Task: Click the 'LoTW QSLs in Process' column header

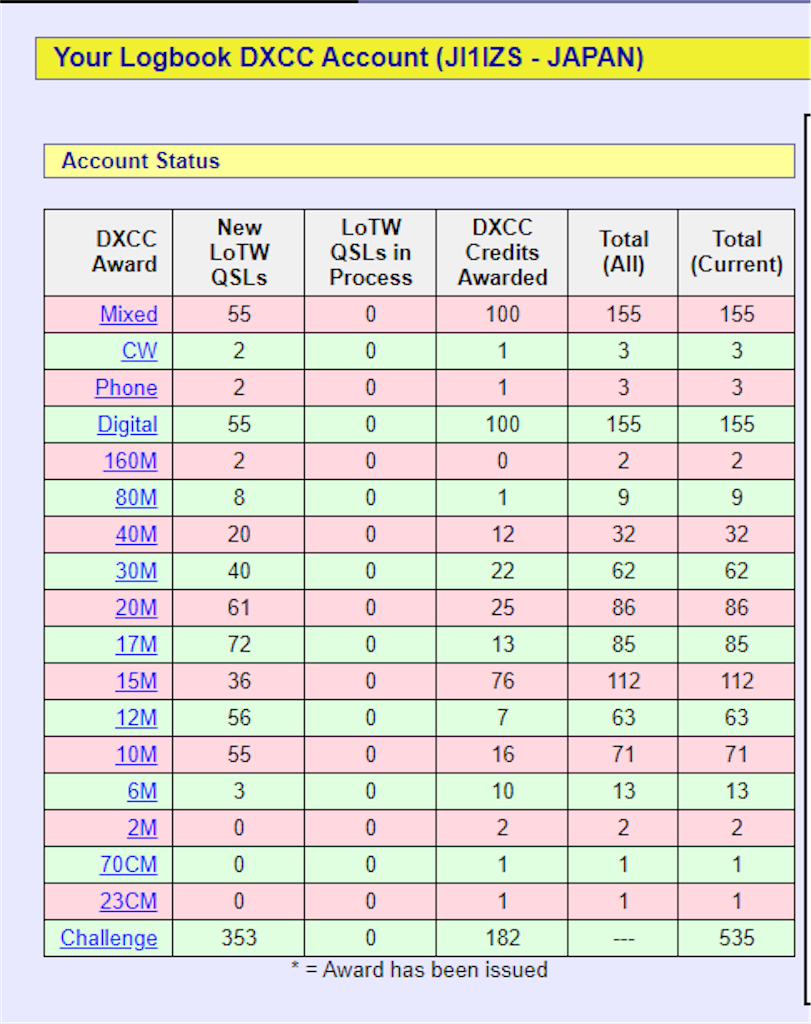Action: point(371,252)
